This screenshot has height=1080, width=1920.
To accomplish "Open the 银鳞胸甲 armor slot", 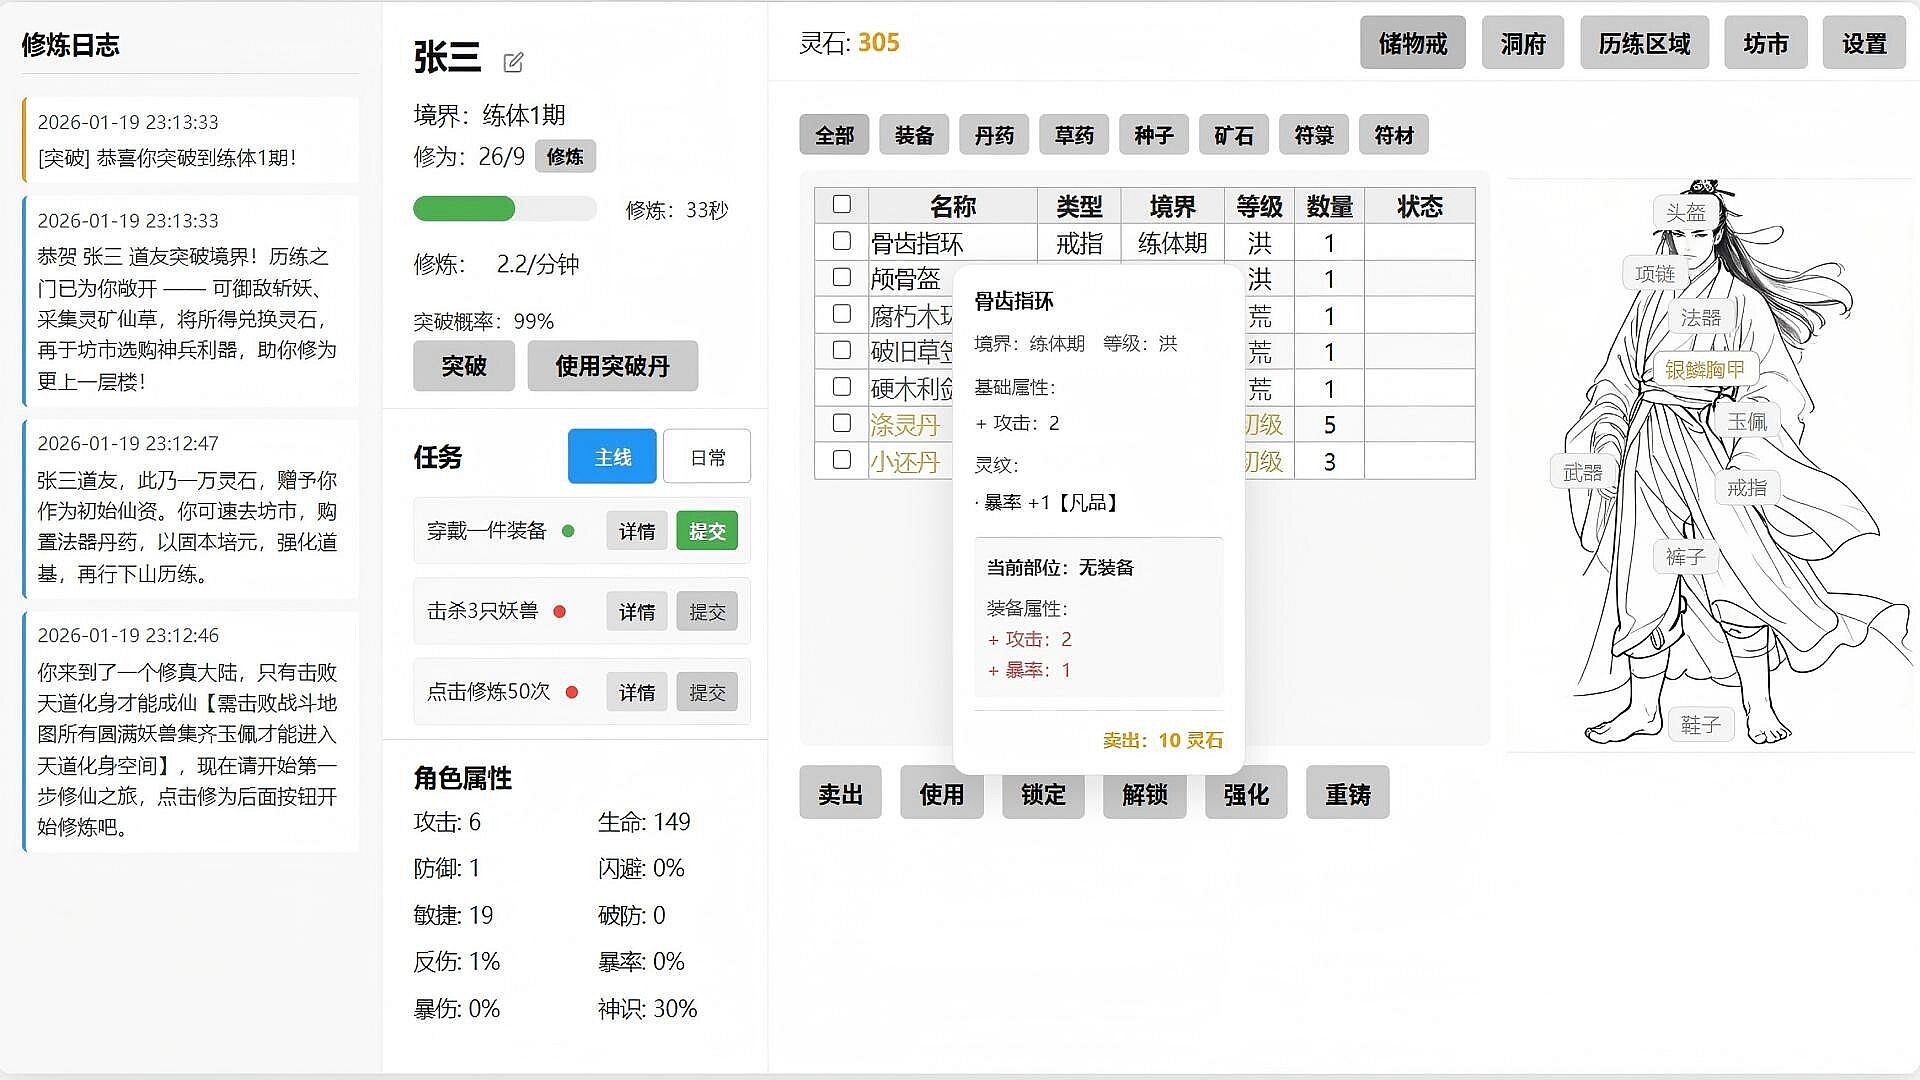I will point(1704,369).
